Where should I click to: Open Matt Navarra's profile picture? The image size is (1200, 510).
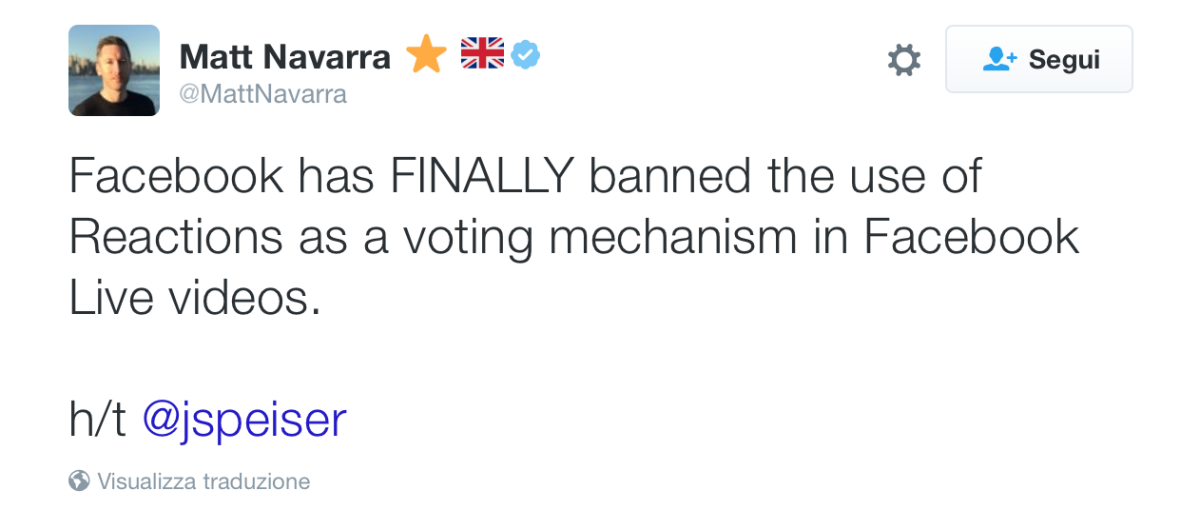pos(113,70)
